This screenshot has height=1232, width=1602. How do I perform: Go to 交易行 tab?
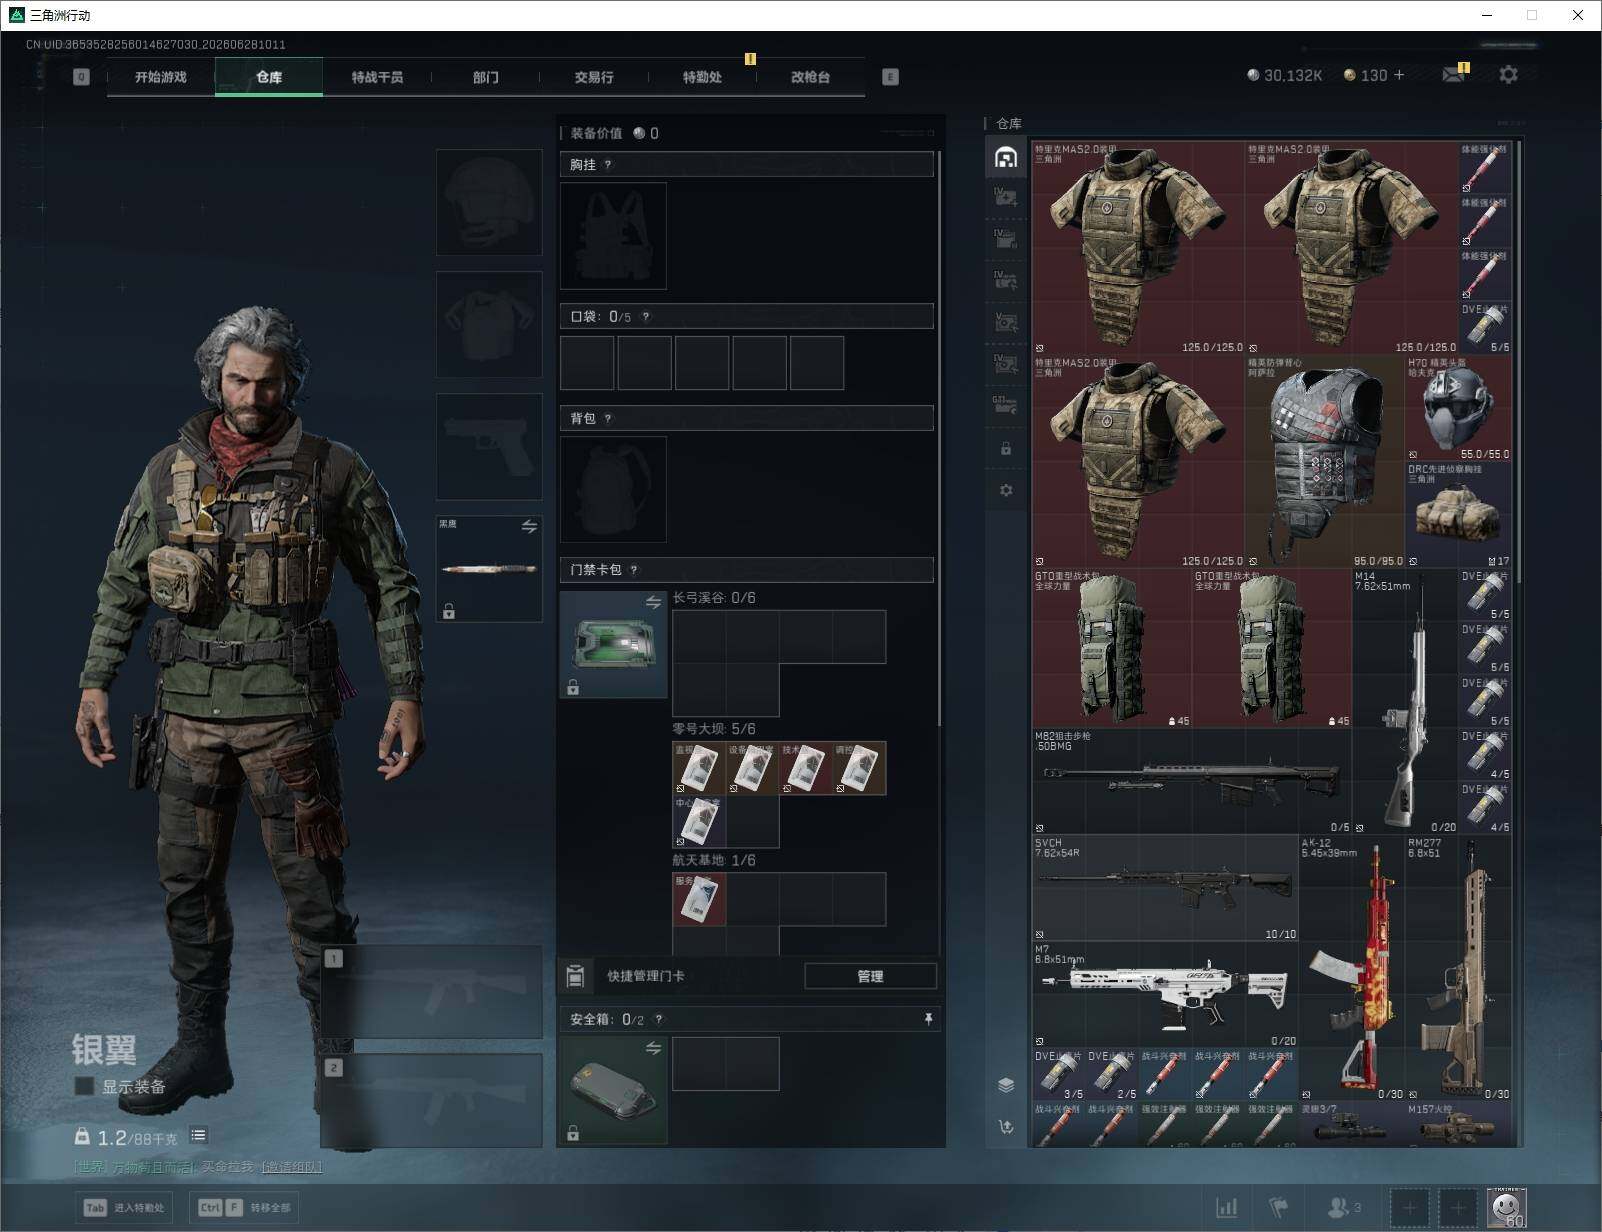(x=594, y=77)
